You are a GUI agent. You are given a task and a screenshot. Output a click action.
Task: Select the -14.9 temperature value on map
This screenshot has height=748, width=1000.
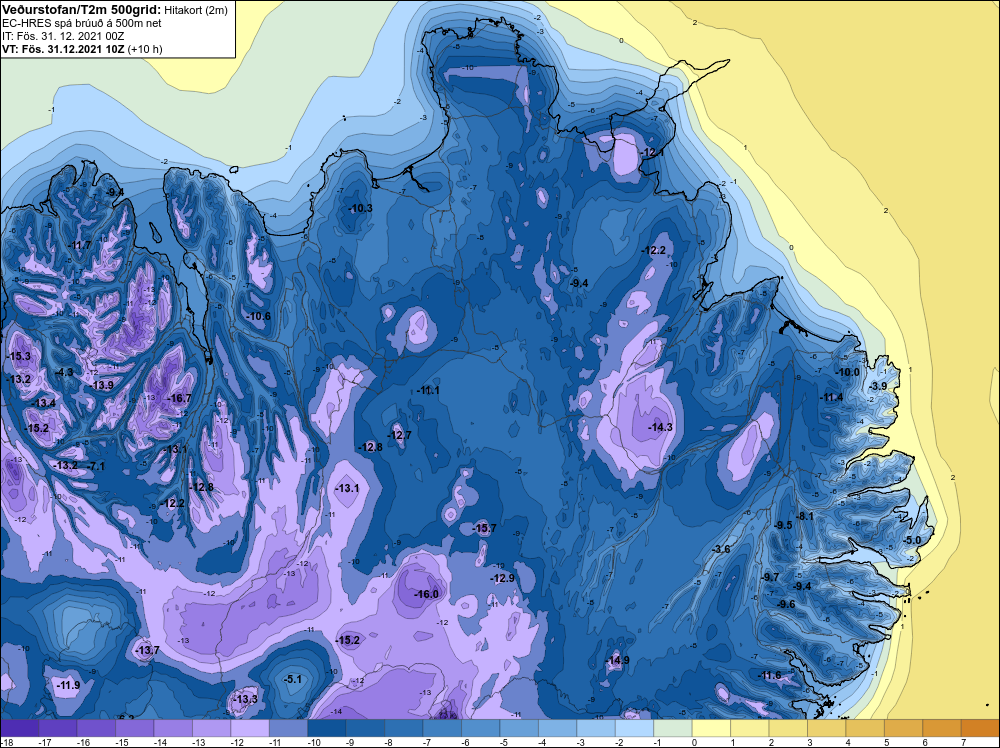tap(617, 660)
